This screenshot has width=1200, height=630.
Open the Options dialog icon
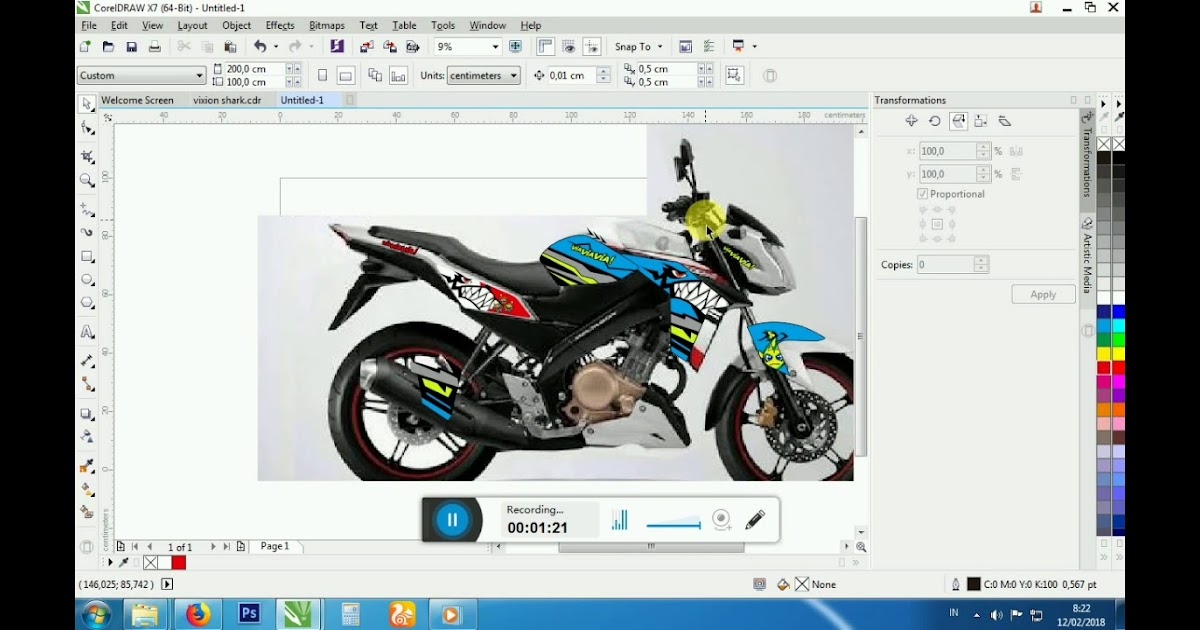tap(708, 46)
